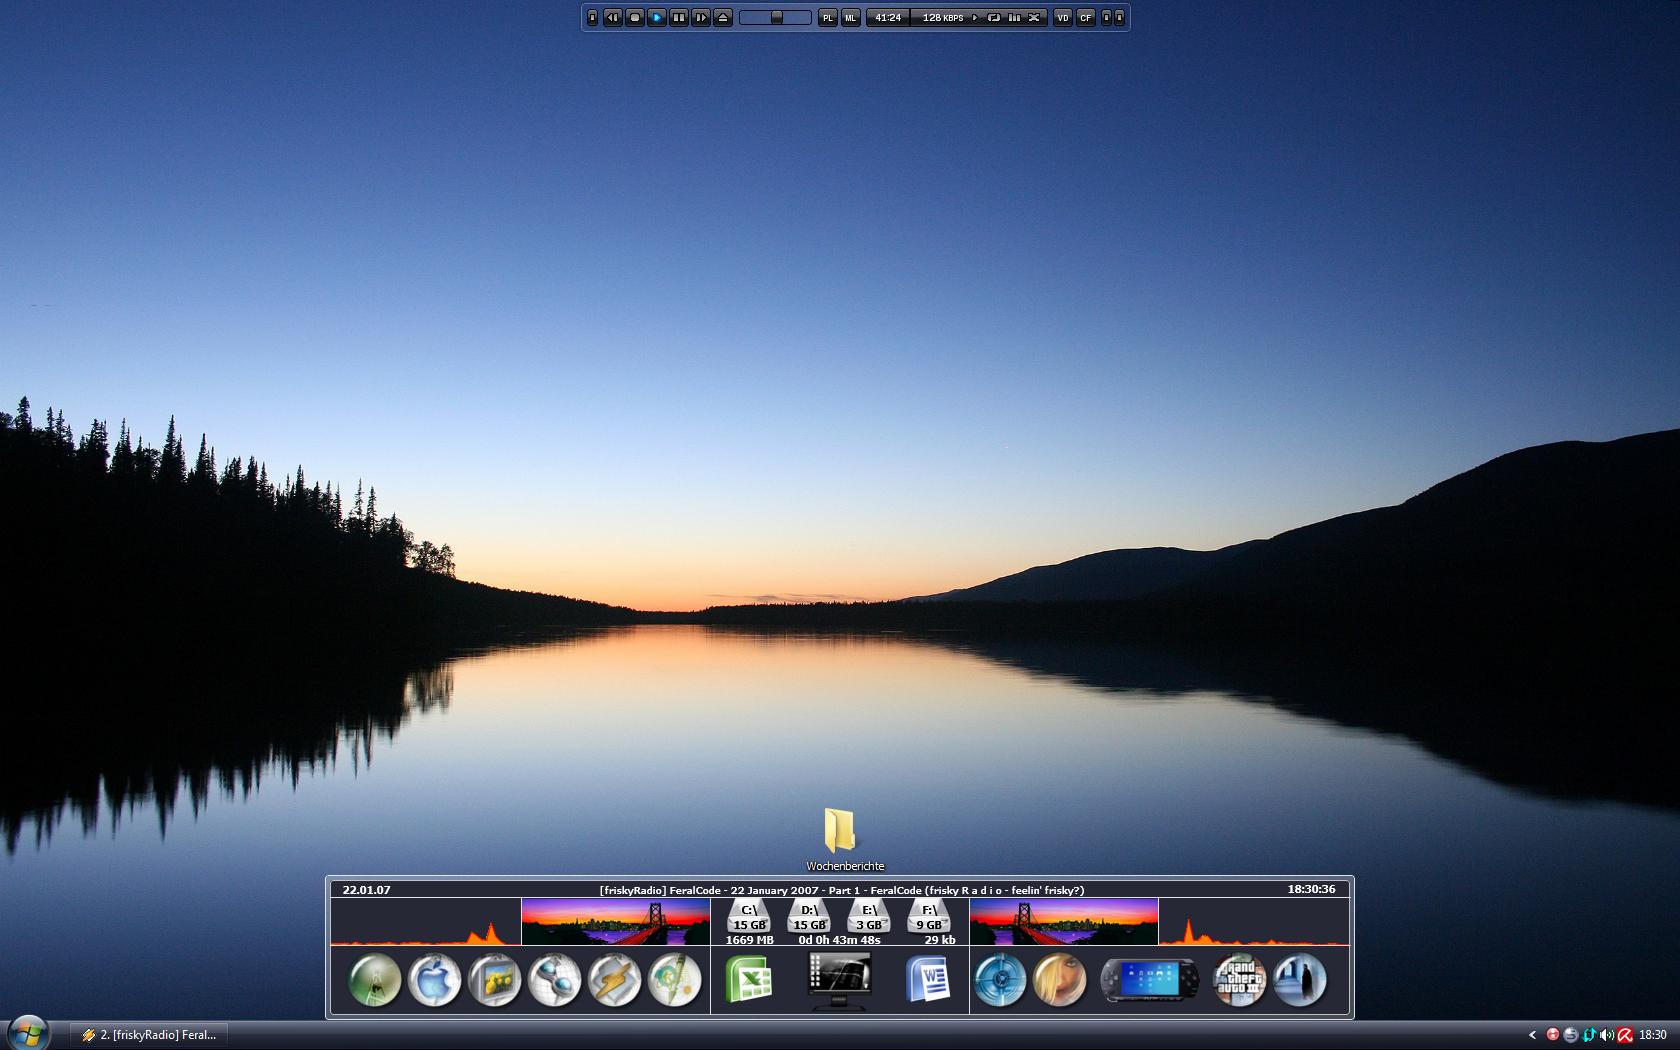
Task: Open the monitor display icon in the dock
Action: tap(839, 980)
